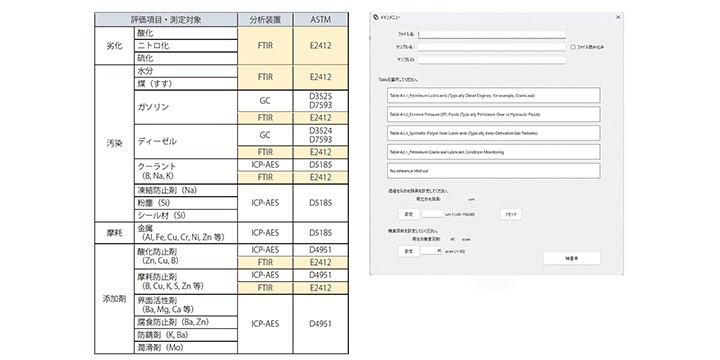Viewport: 720px width, 360px height.
Task: Click the path-length um value input field
Action: pos(433,214)
